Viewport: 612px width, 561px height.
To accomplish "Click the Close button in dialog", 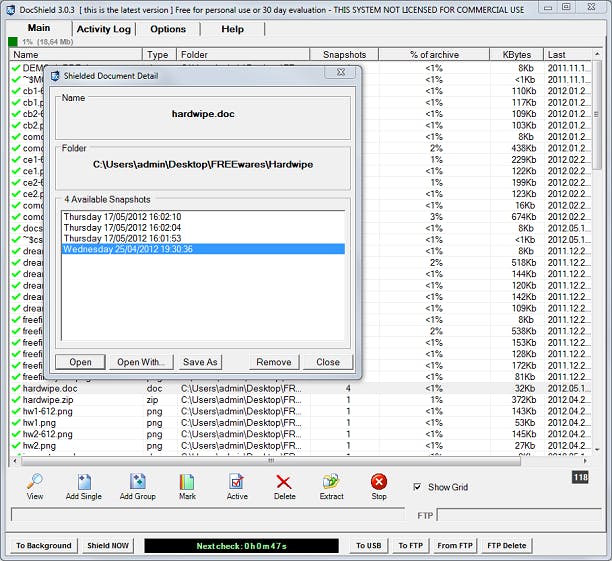I will pos(328,362).
